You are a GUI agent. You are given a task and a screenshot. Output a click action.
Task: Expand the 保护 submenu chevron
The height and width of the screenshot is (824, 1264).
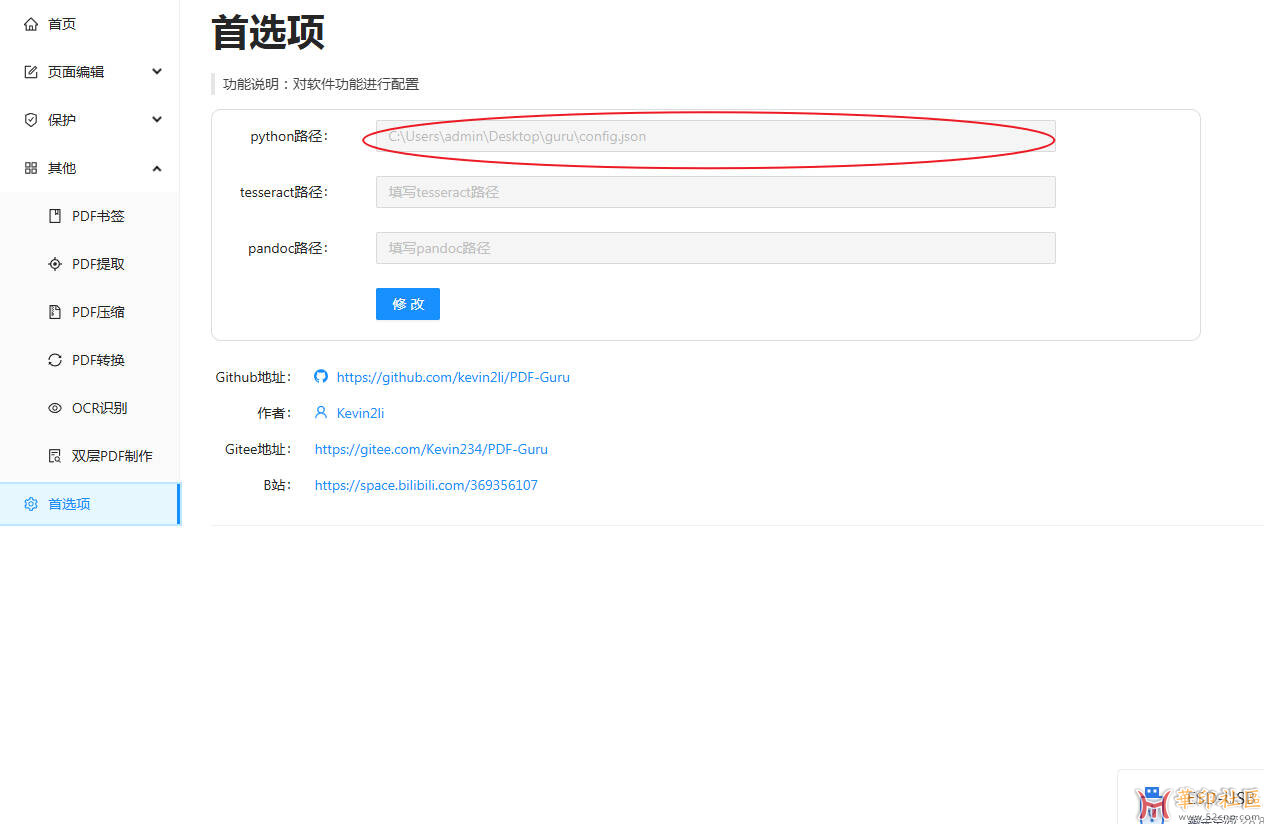tap(157, 120)
